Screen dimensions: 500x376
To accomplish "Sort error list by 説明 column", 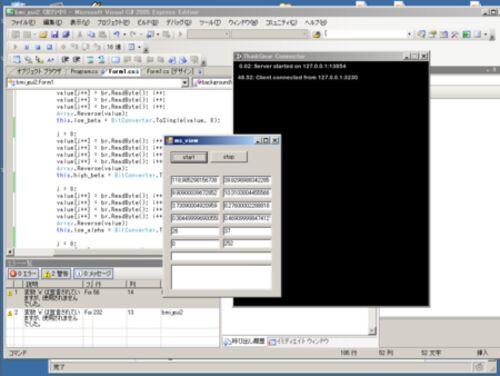I will pos(53,284).
